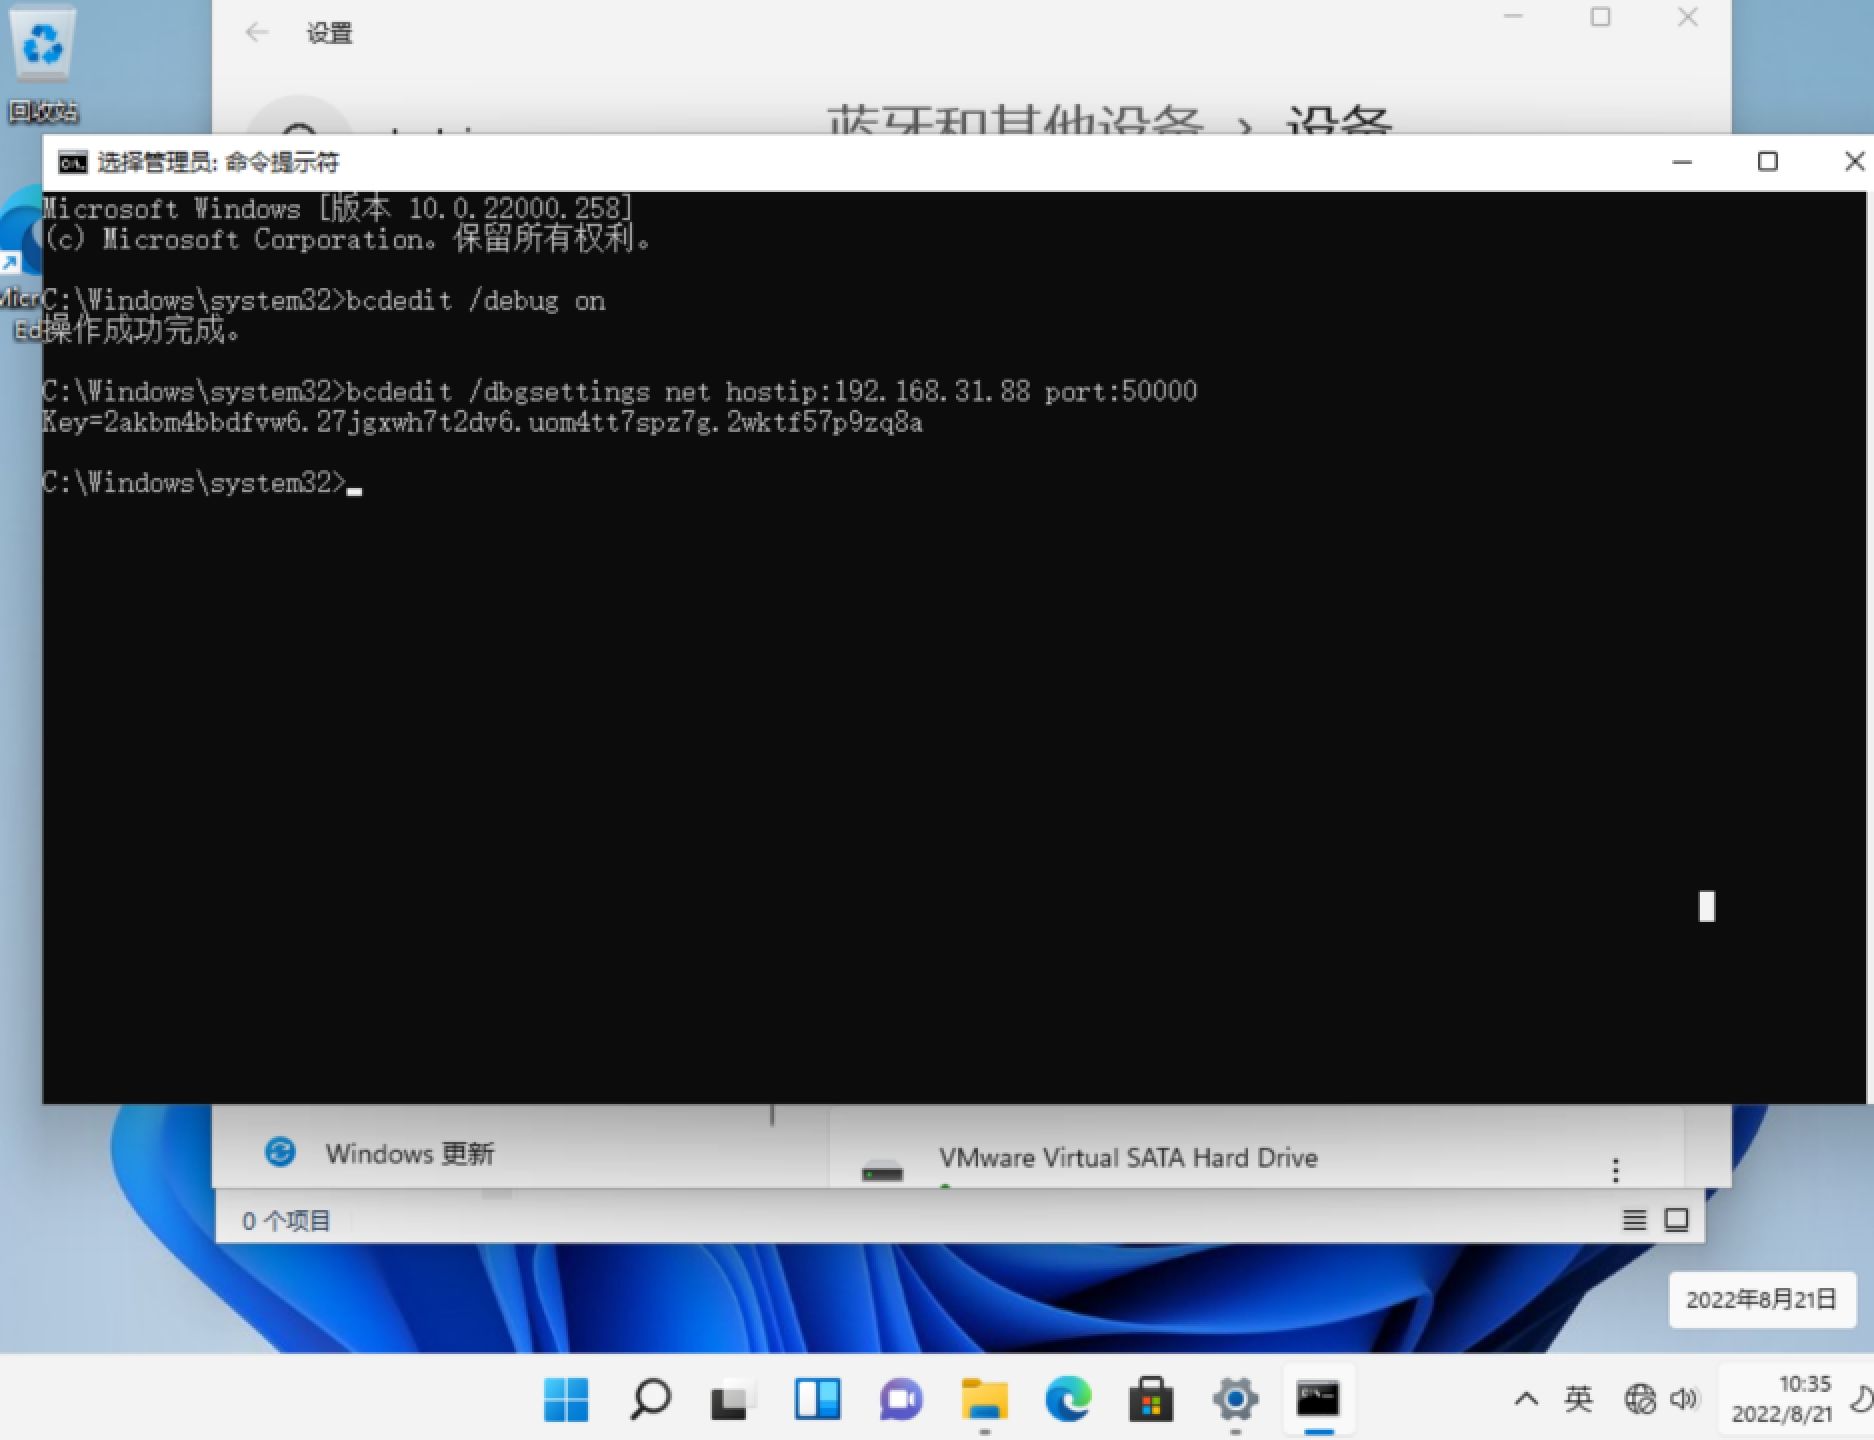
Task: Open the 英 input language switcher
Action: pos(1580,1399)
